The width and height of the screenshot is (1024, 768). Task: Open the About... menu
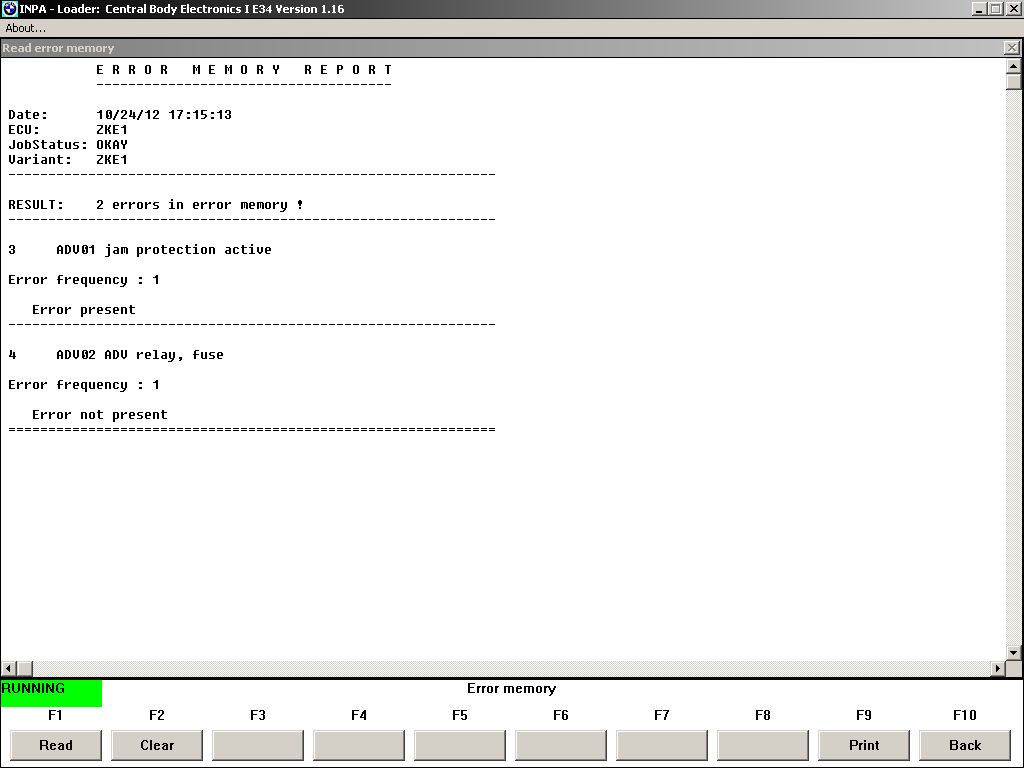(x=26, y=28)
